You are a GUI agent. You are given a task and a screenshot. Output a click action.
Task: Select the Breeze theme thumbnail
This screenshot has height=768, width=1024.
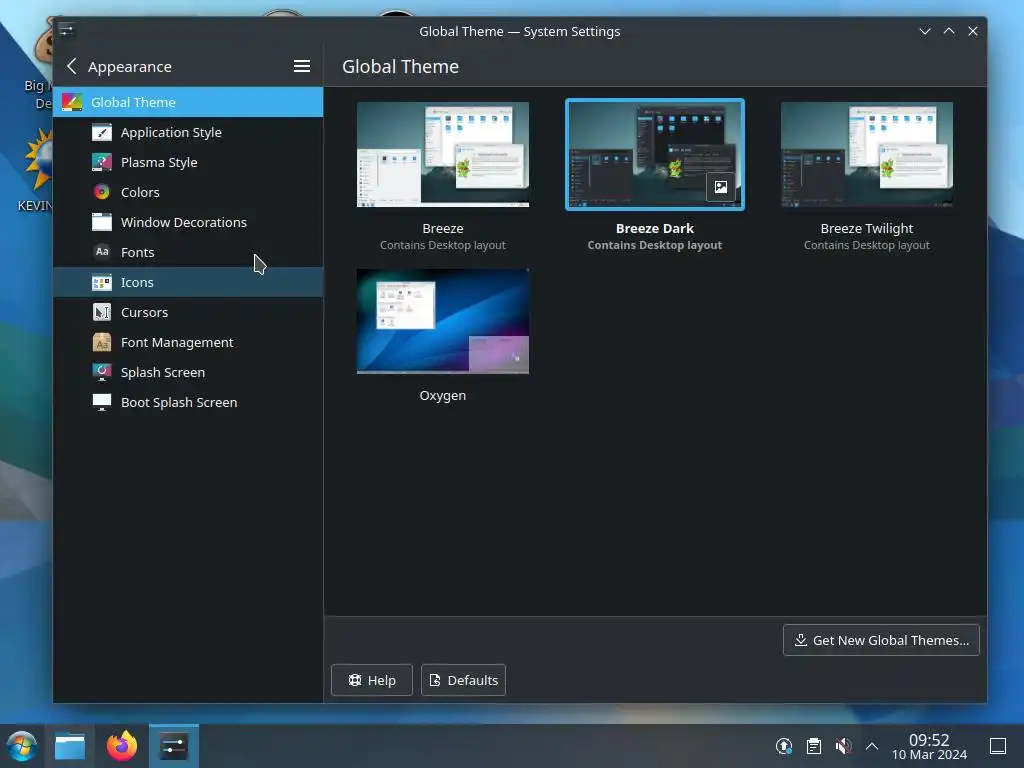[x=443, y=155]
